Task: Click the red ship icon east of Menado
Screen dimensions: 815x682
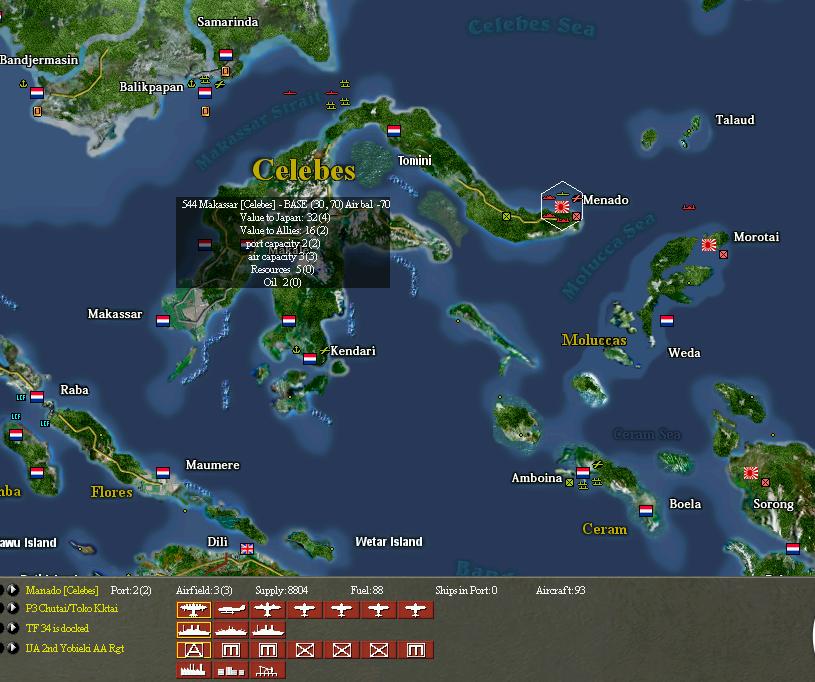Action: pos(689,207)
